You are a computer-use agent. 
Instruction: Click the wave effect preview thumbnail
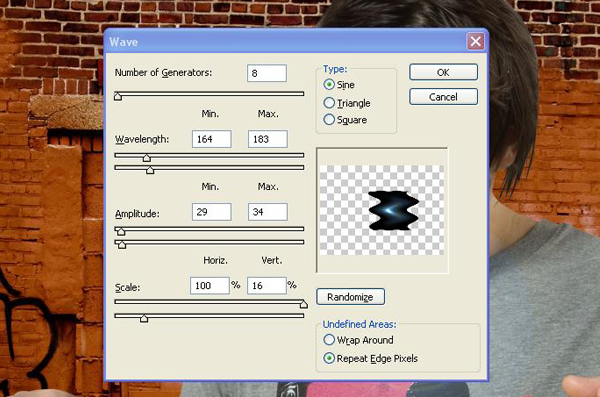tap(382, 210)
